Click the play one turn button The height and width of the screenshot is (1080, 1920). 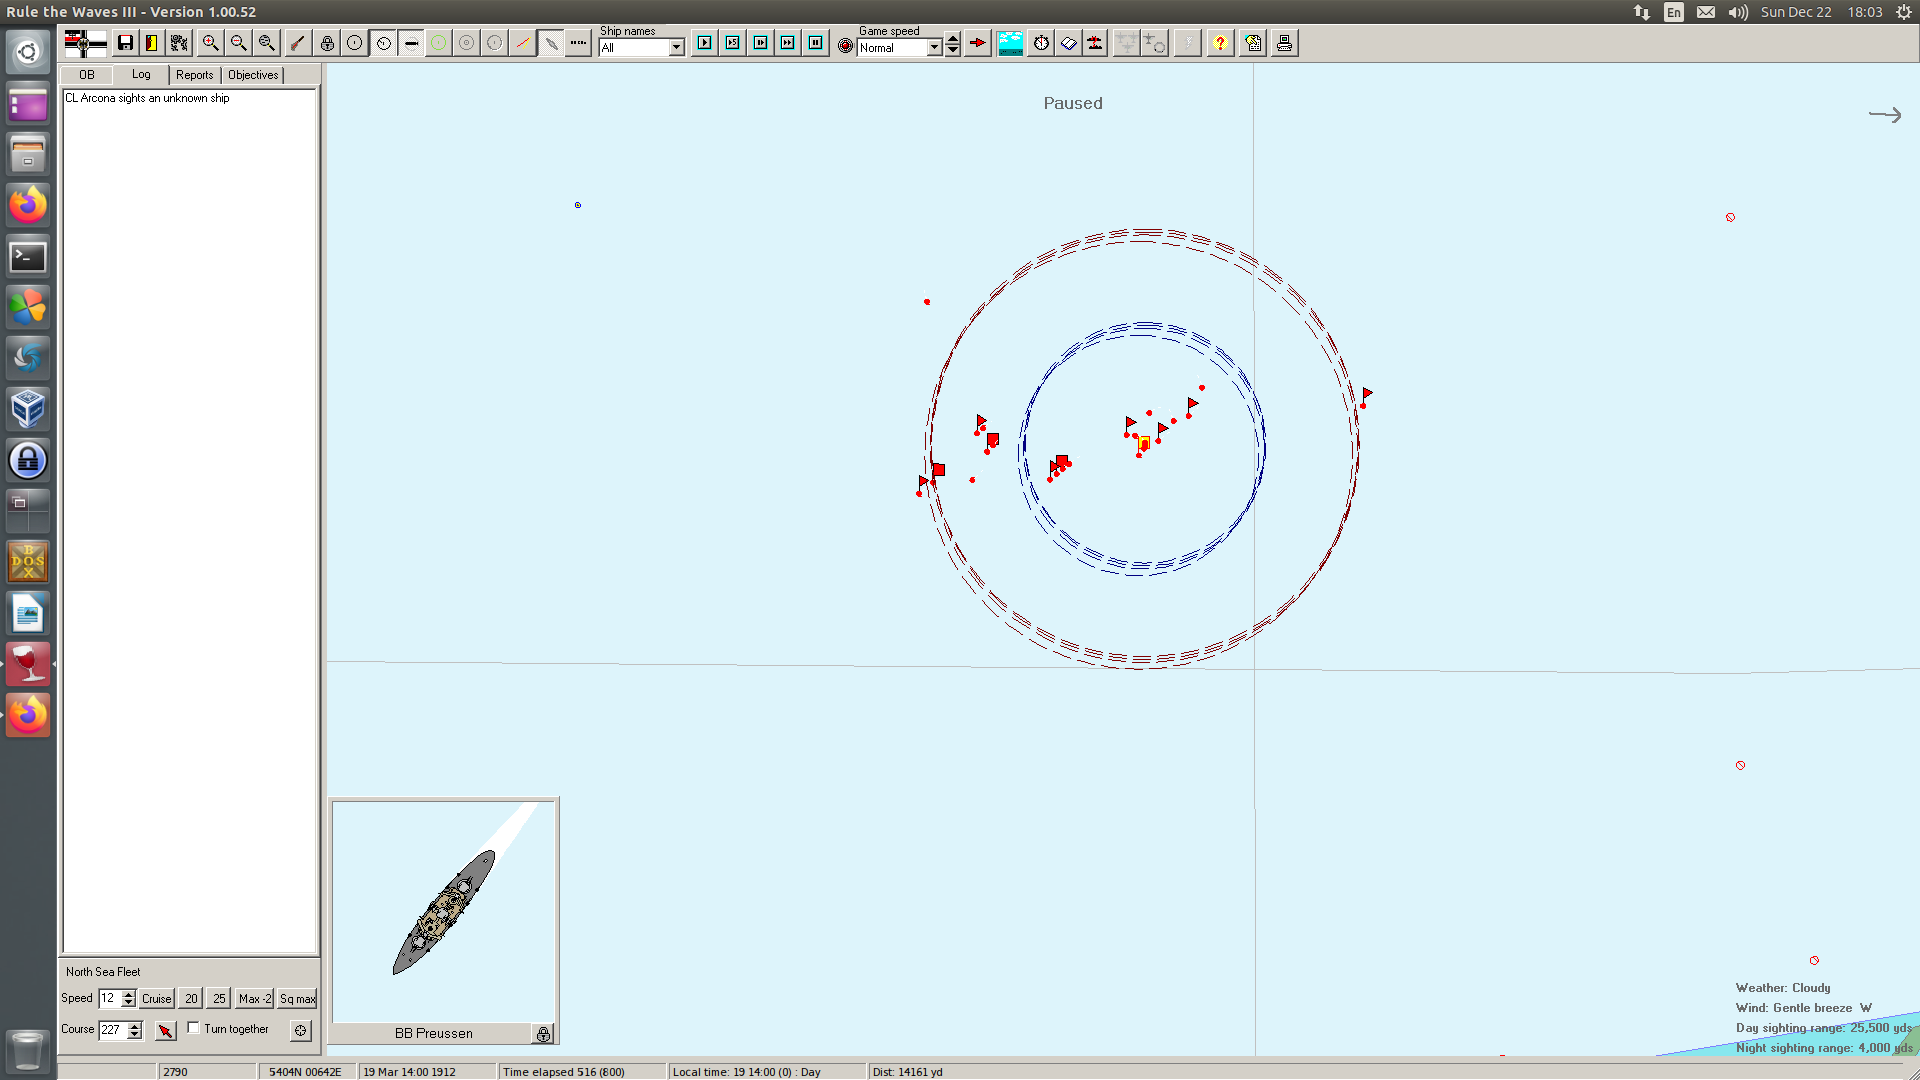tap(705, 43)
